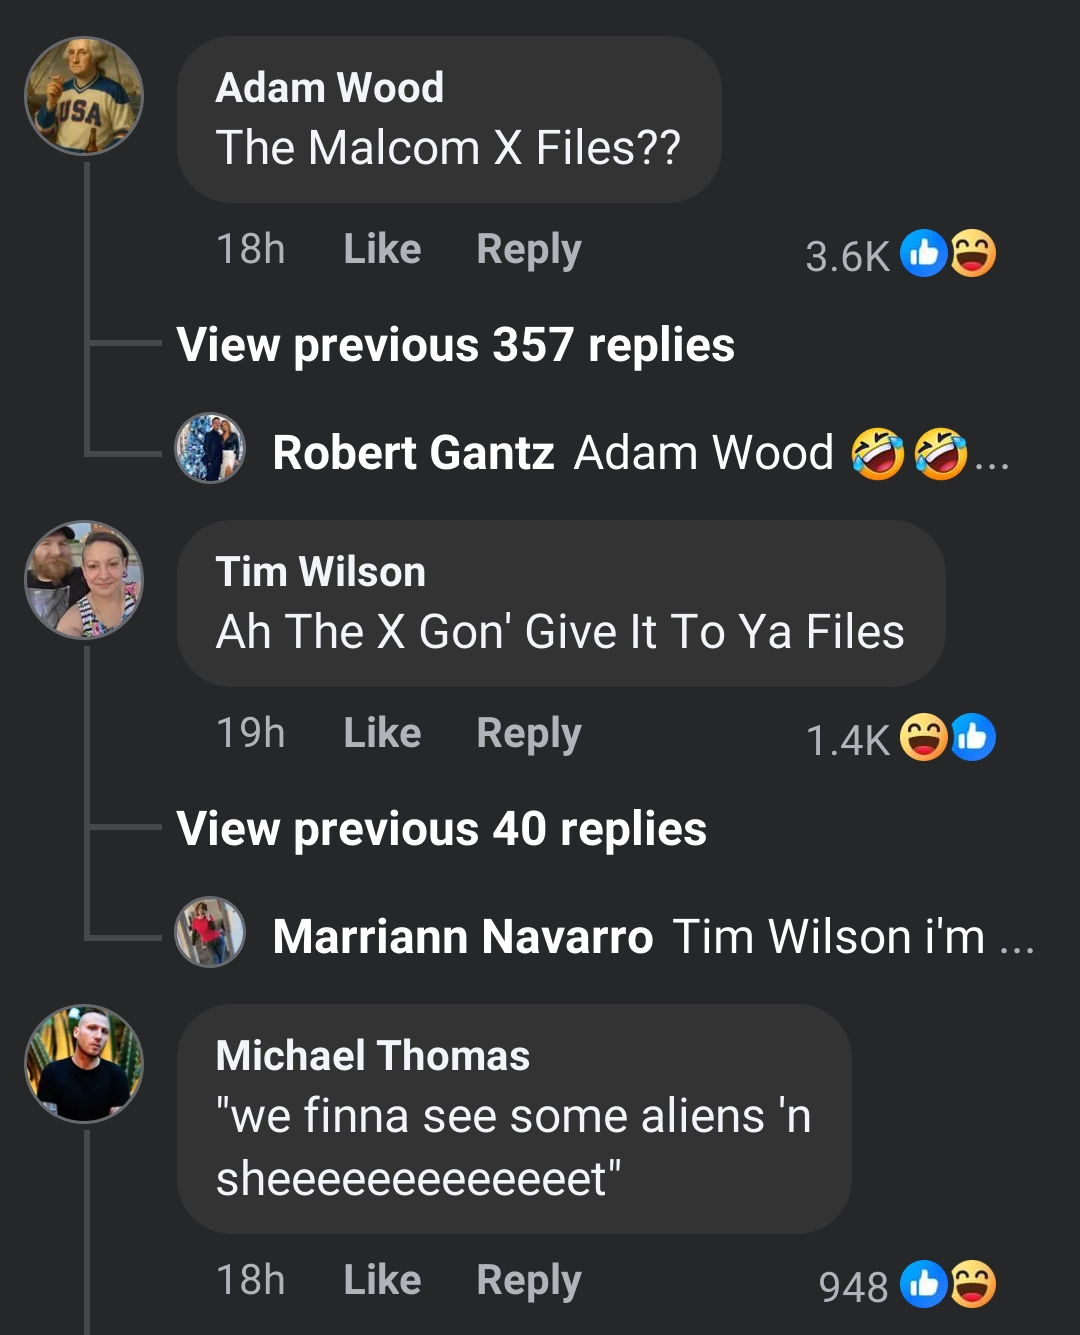Reply to Adam Wood's comment
The height and width of the screenshot is (1335, 1080).
tap(529, 250)
